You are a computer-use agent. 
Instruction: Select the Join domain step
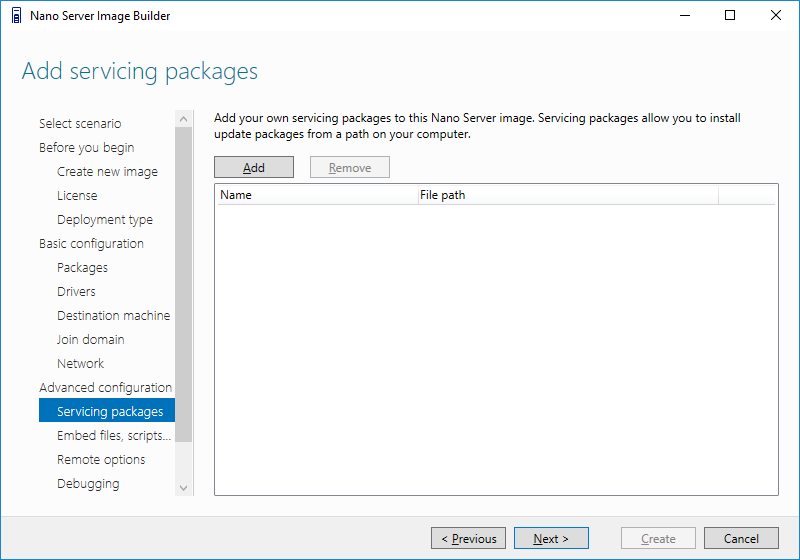(x=90, y=339)
